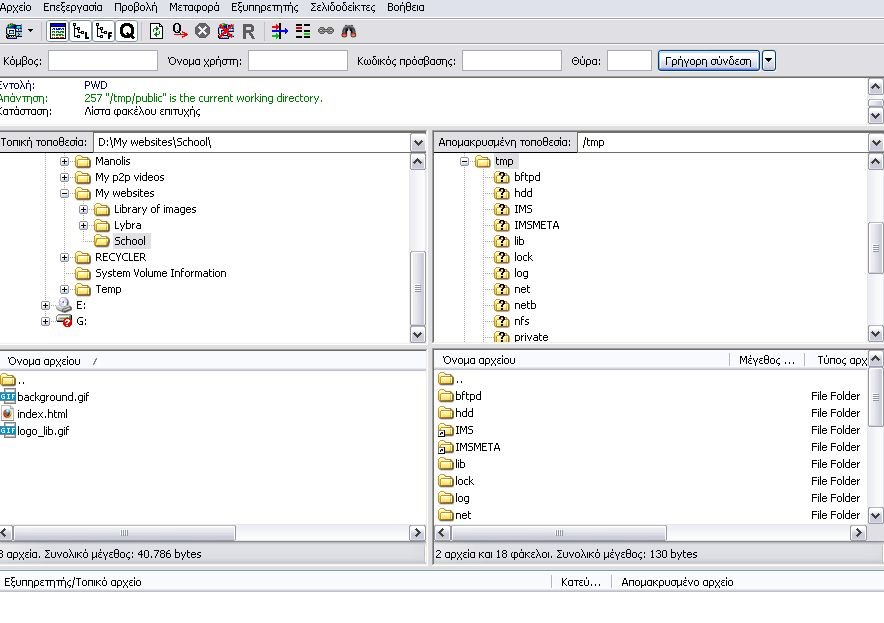Select the private folder icon in remote tree
Viewport: 884px width, 623px height.
[502, 337]
